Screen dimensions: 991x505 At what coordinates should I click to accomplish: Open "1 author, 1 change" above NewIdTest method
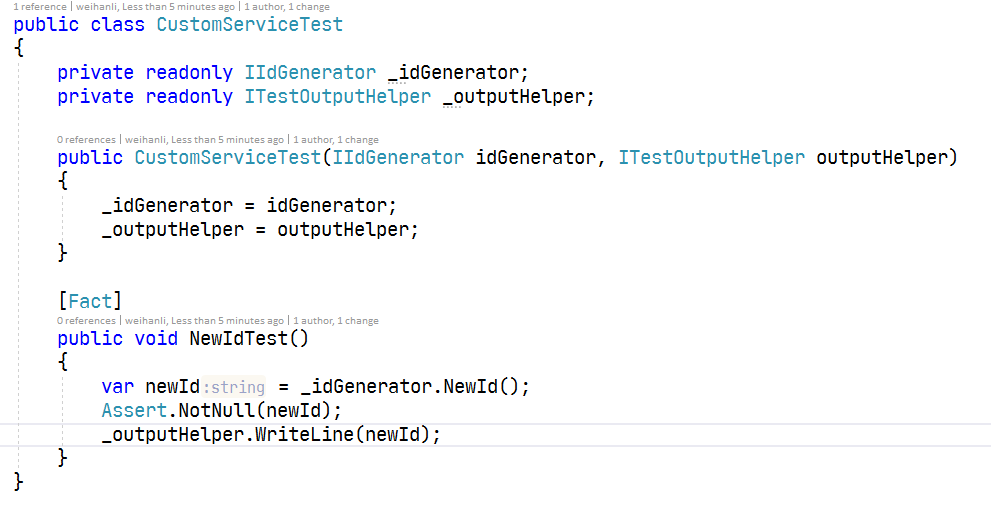(336, 320)
